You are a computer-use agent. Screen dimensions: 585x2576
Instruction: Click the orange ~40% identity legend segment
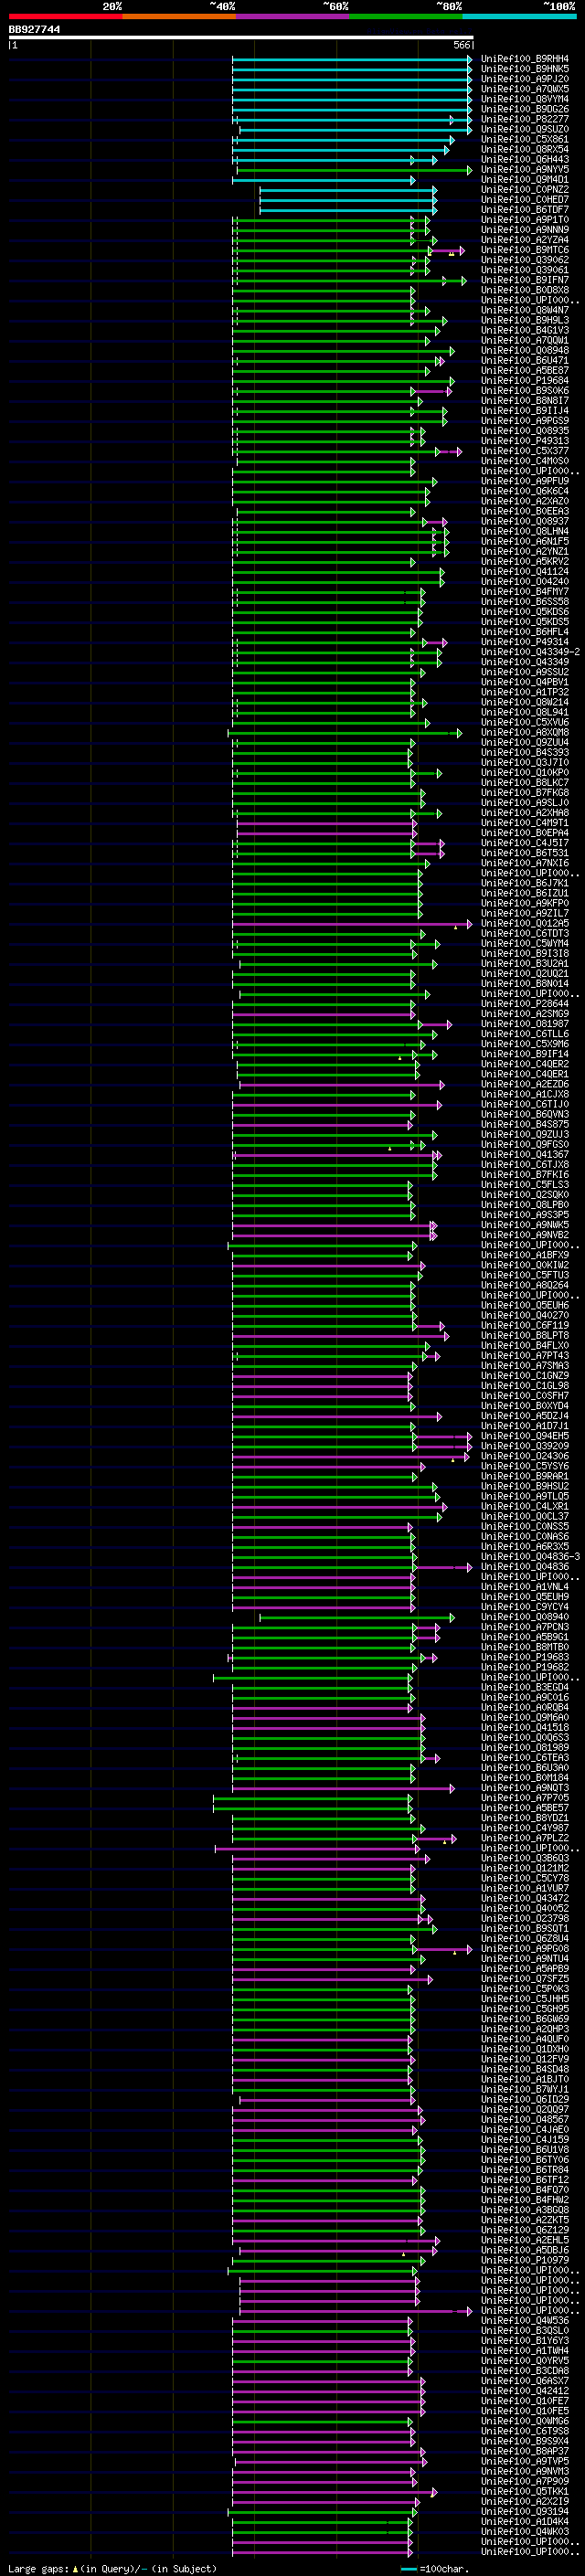(179, 16)
